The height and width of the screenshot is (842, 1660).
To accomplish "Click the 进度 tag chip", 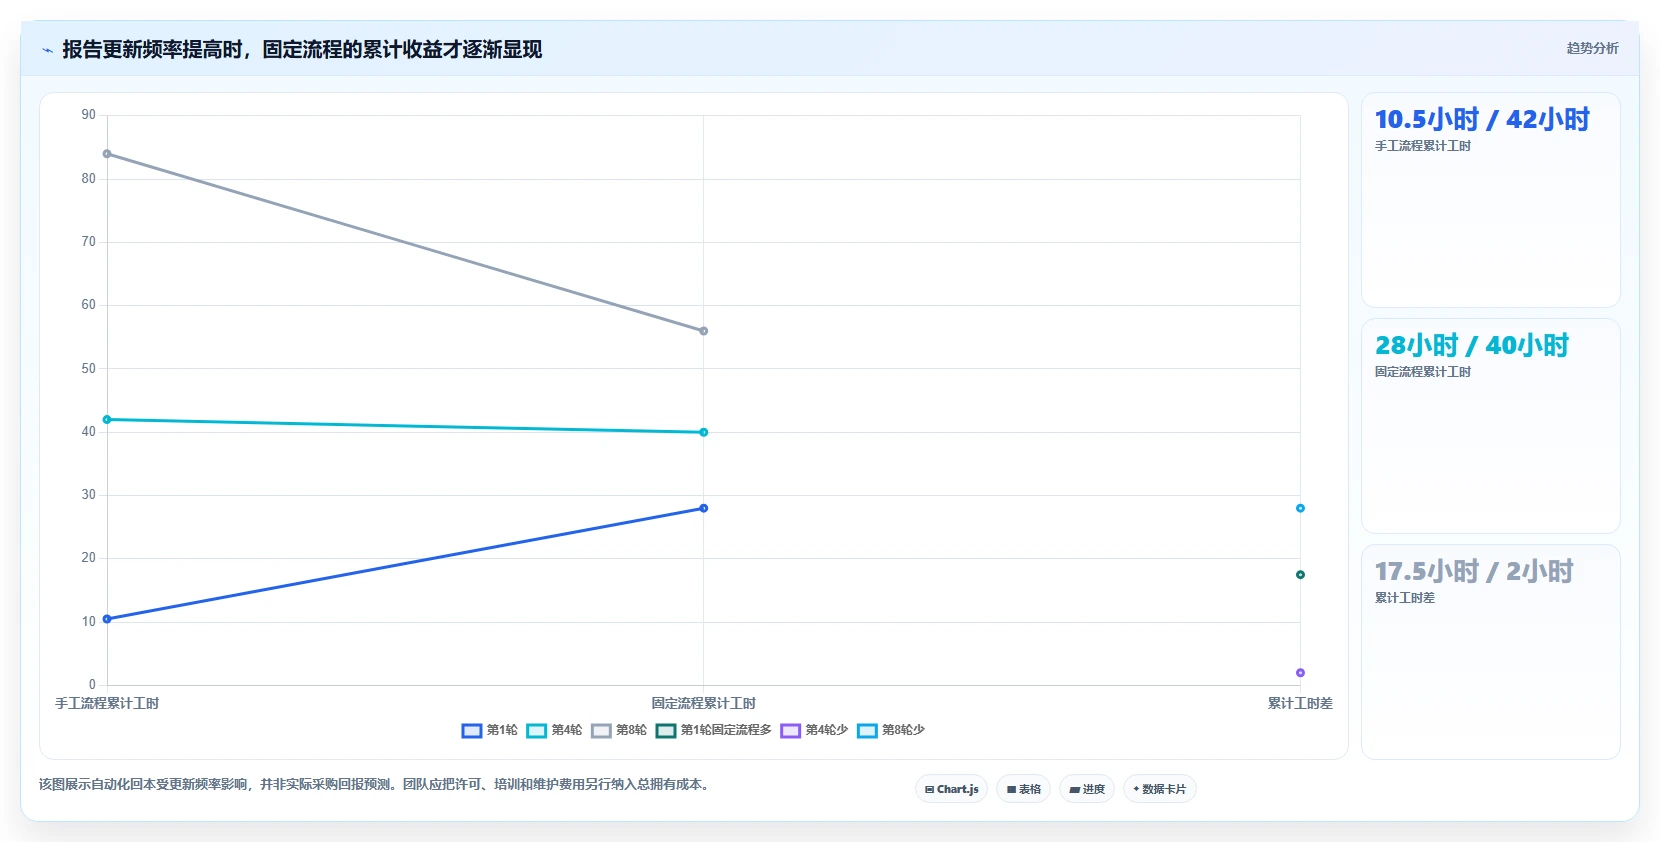I will pyautogui.click(x=1087, y=789).
